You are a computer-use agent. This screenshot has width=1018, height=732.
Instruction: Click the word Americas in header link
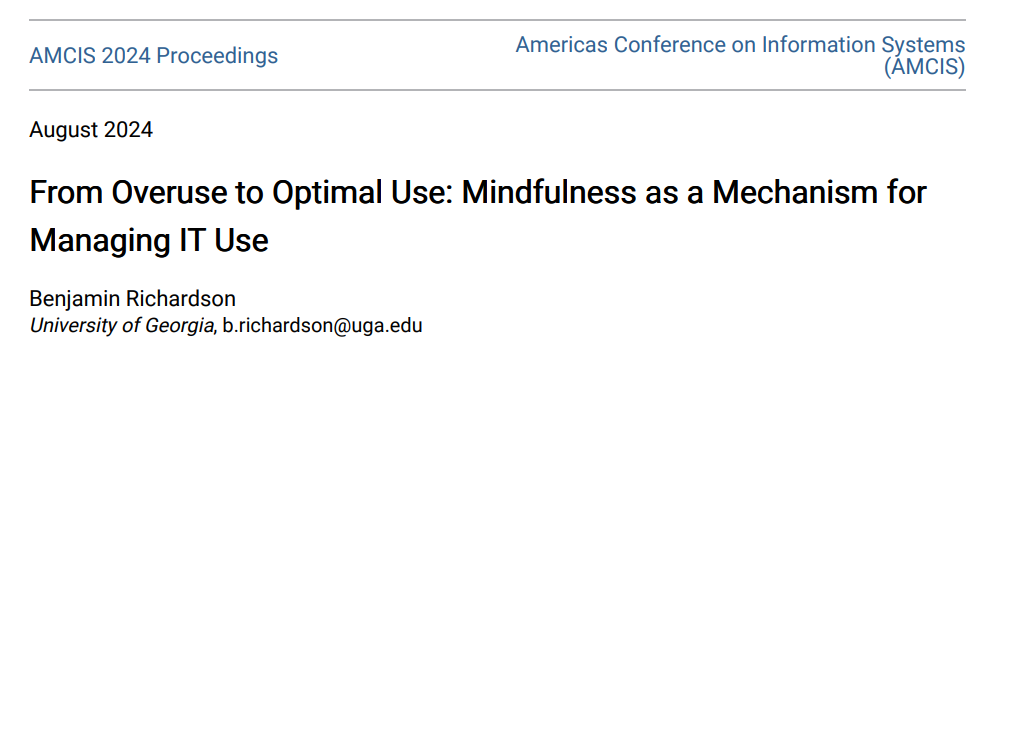[x=562, y=45]
